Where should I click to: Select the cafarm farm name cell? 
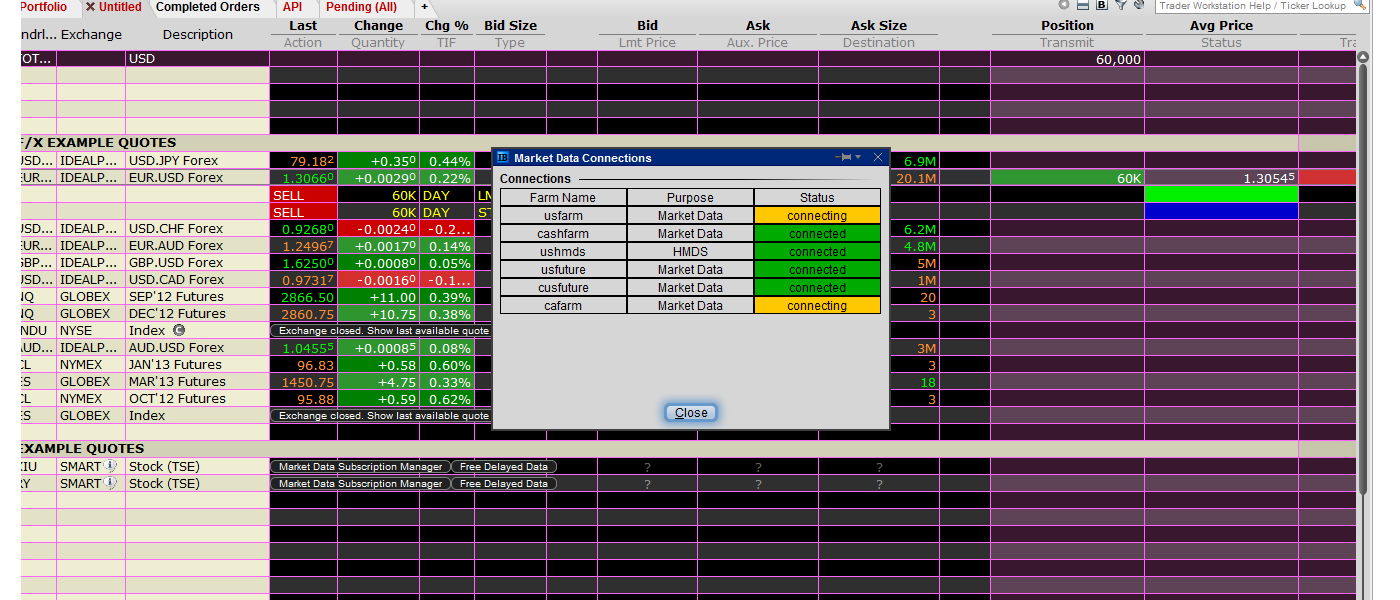[563, 305]
